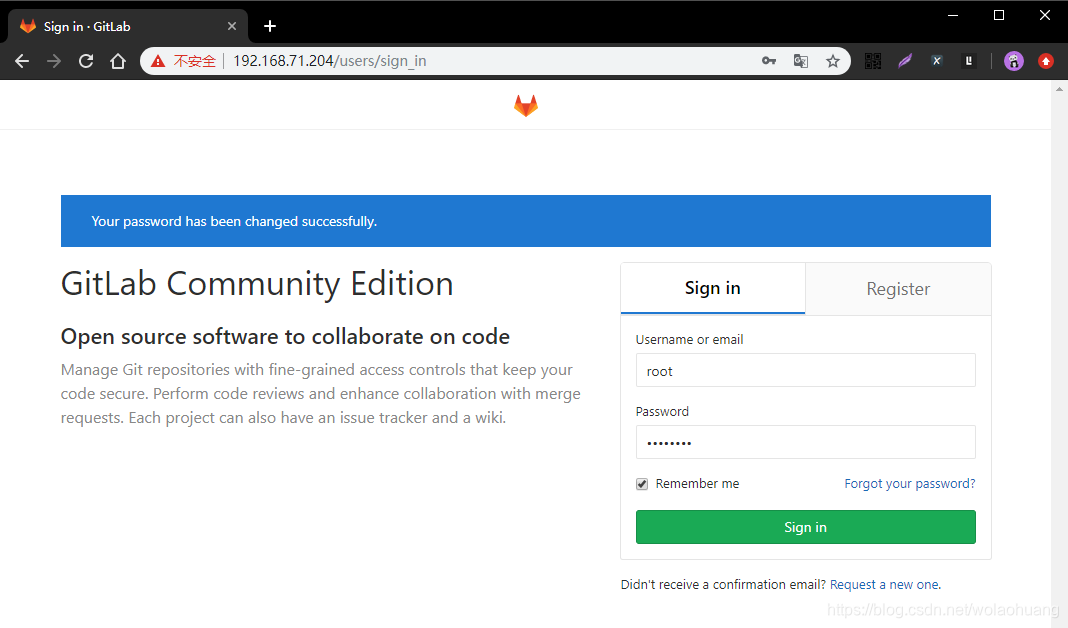Click the red not-secure warning triangle
Screen dimensions: 1068x628
pos(158,61)
